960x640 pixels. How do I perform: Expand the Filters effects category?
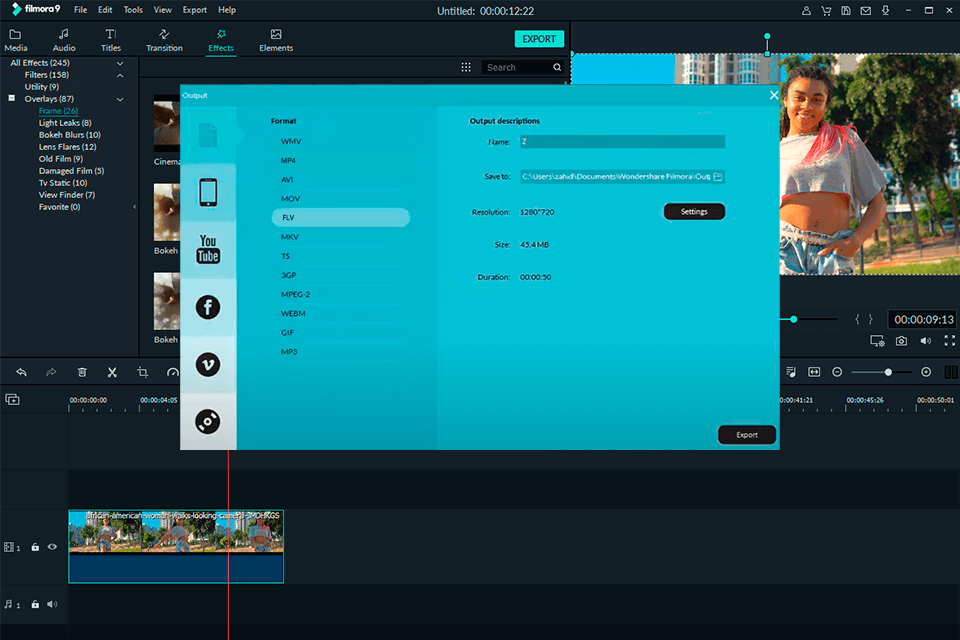click(120, 75)
